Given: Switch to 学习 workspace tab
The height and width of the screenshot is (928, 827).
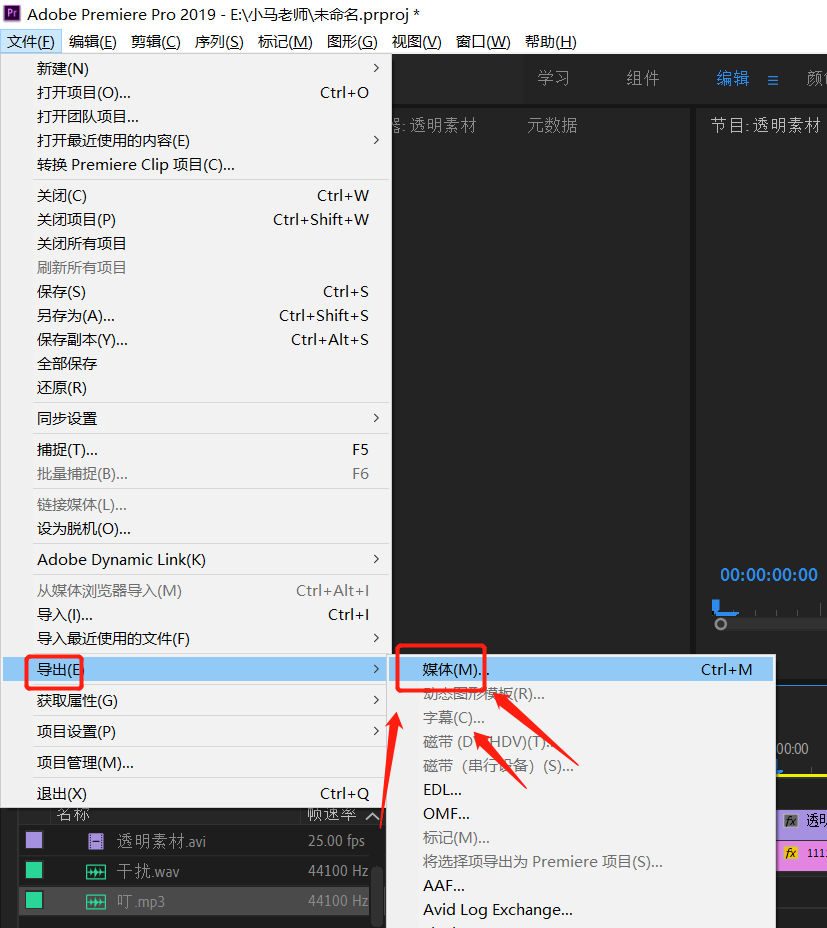Looking at the screenshot, I should [x=554, y=78].
